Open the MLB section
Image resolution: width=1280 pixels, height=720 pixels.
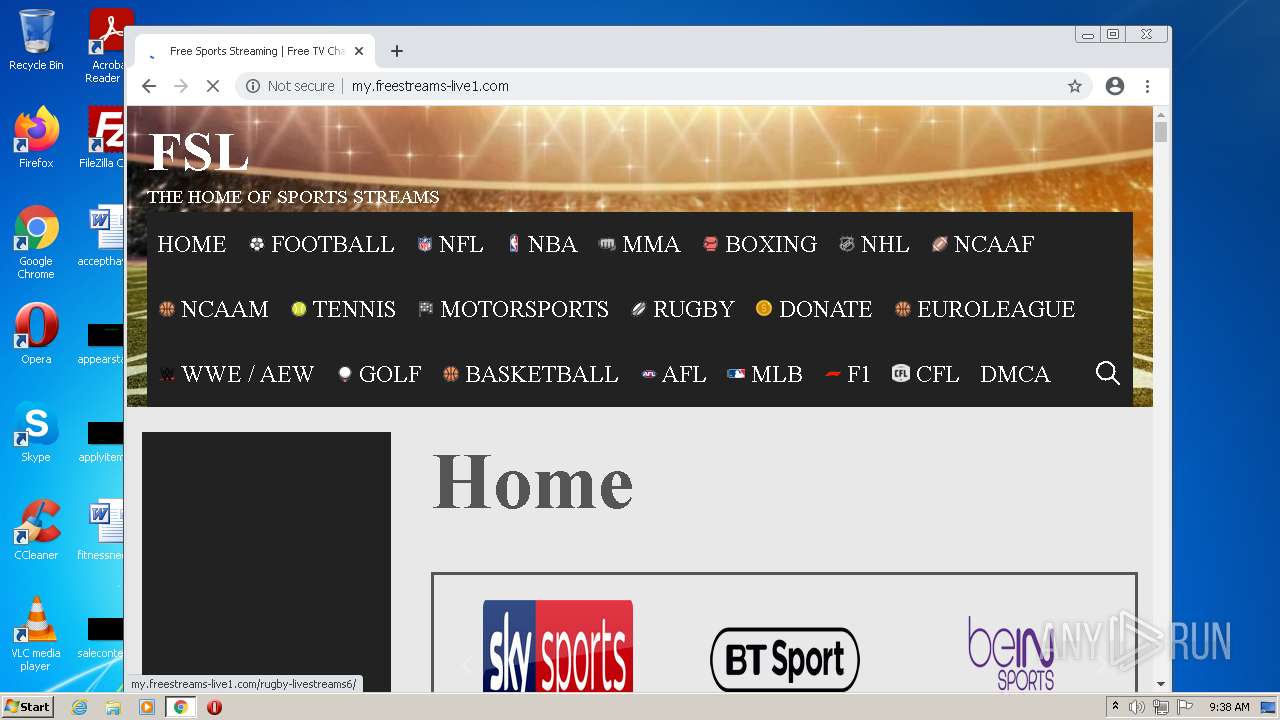coord(765,374)
